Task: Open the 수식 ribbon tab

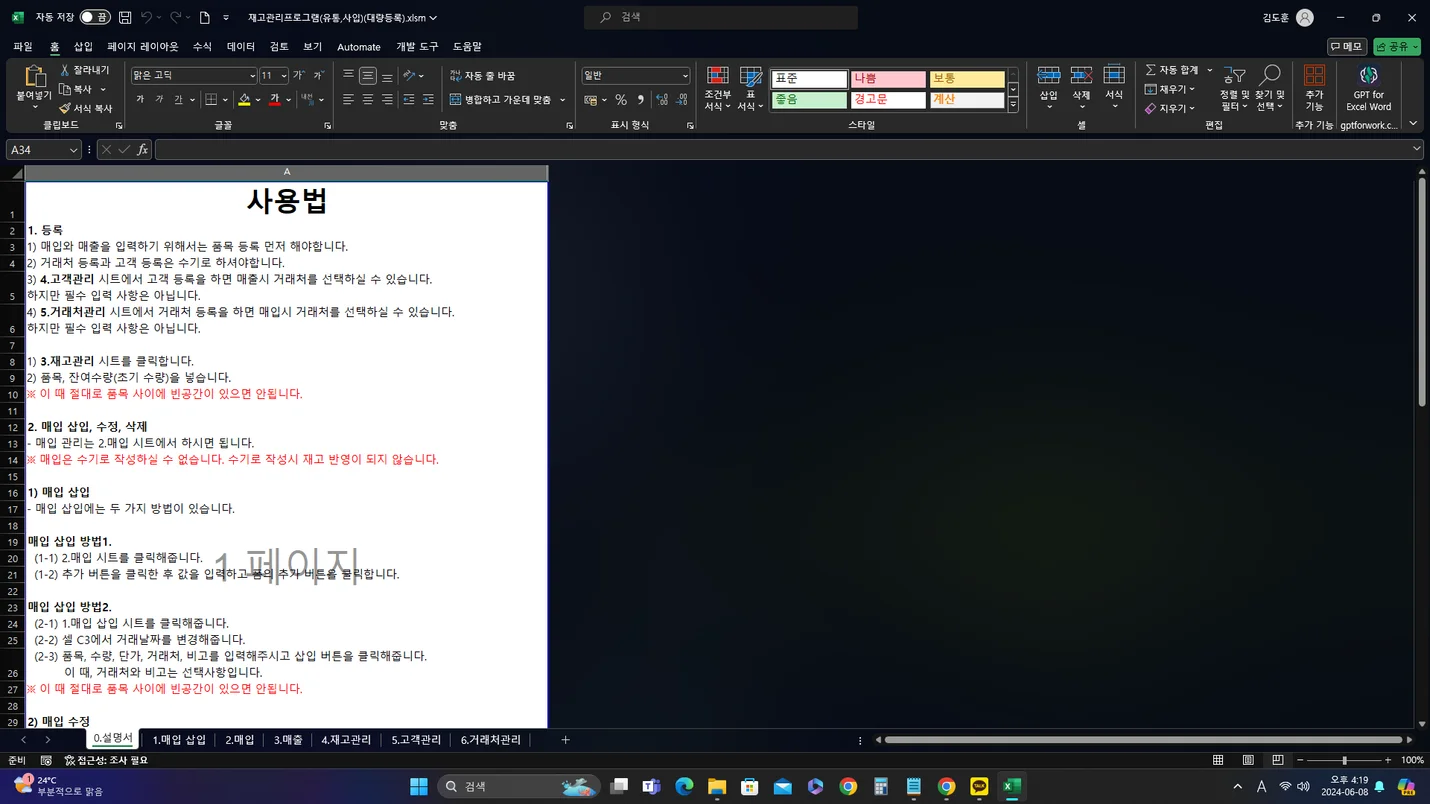Action: click(x=202, y=47)
